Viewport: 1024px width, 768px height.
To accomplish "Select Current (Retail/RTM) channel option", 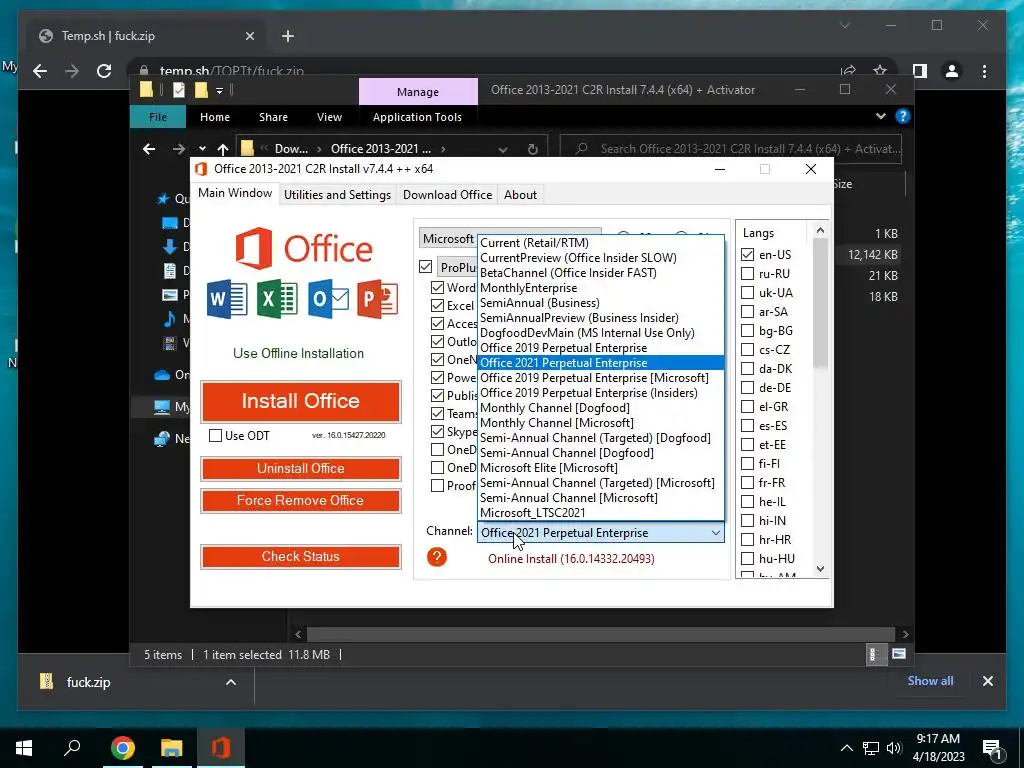I will pyautogui.click(x=601, y=243).
